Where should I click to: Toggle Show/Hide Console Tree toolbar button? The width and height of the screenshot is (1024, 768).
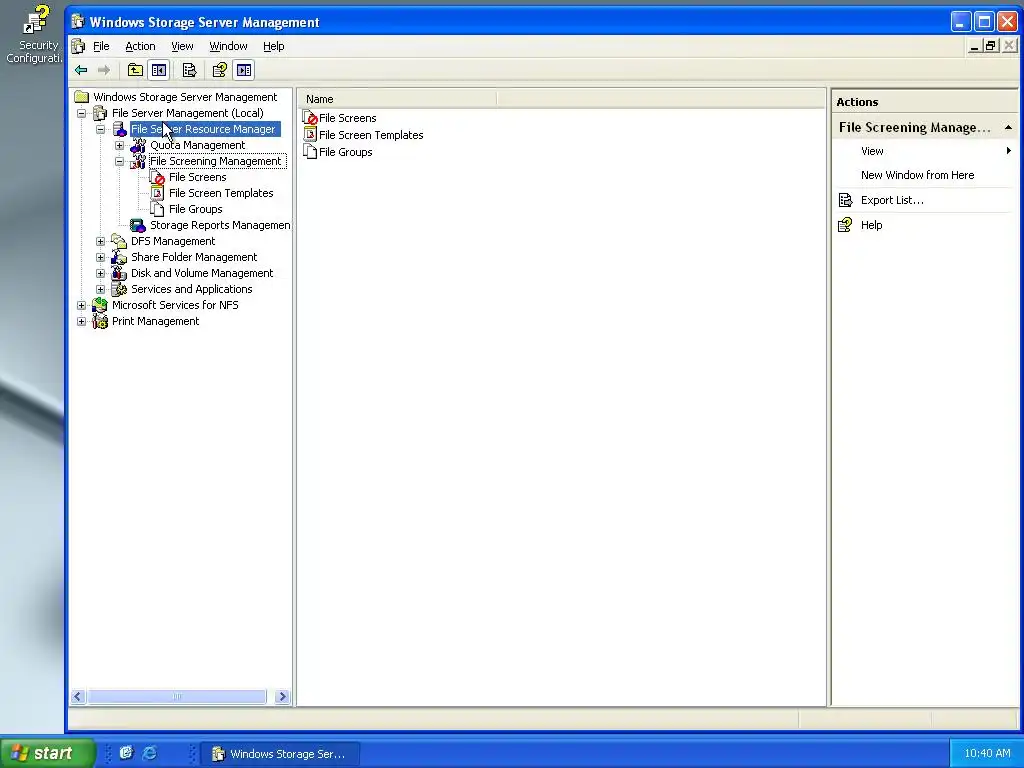coord(159,70)
